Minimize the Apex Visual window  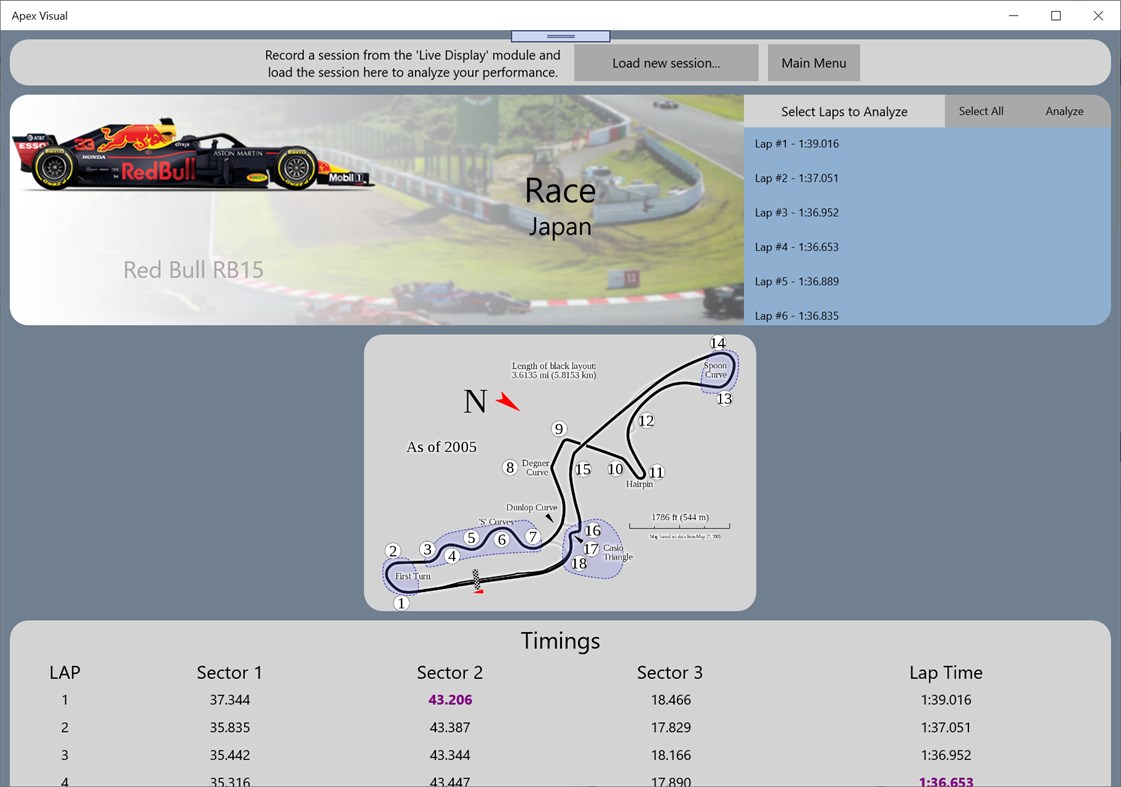(1013, 16)
